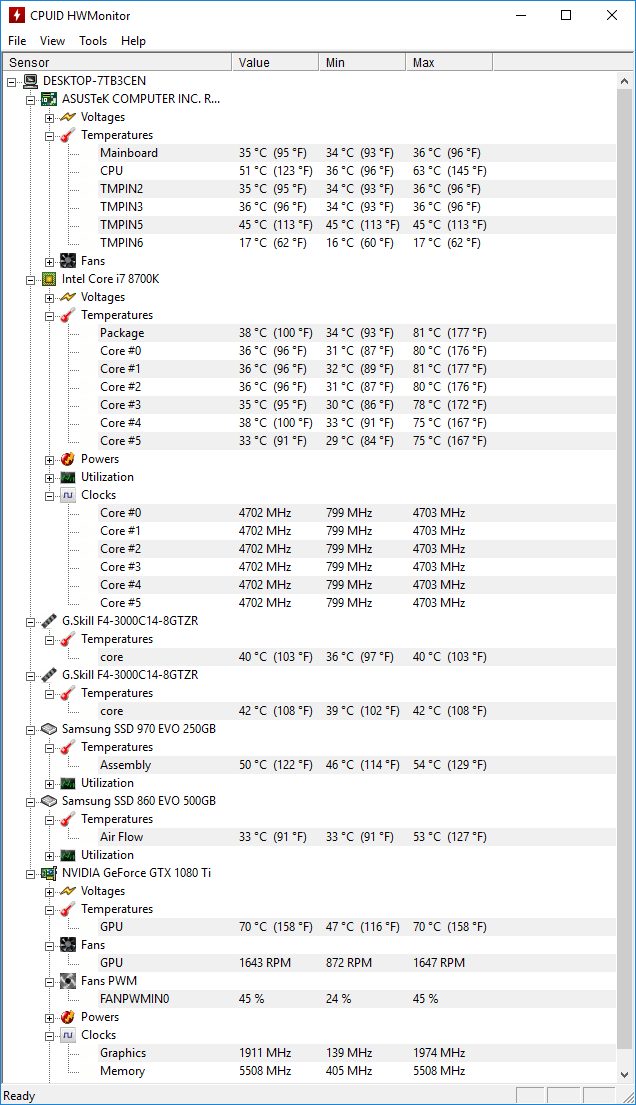The width and height of the screenshot is (636, 1105).
Task: Click the Intel Core i7 Powers flame icon
Action: (x=68, y=459)
